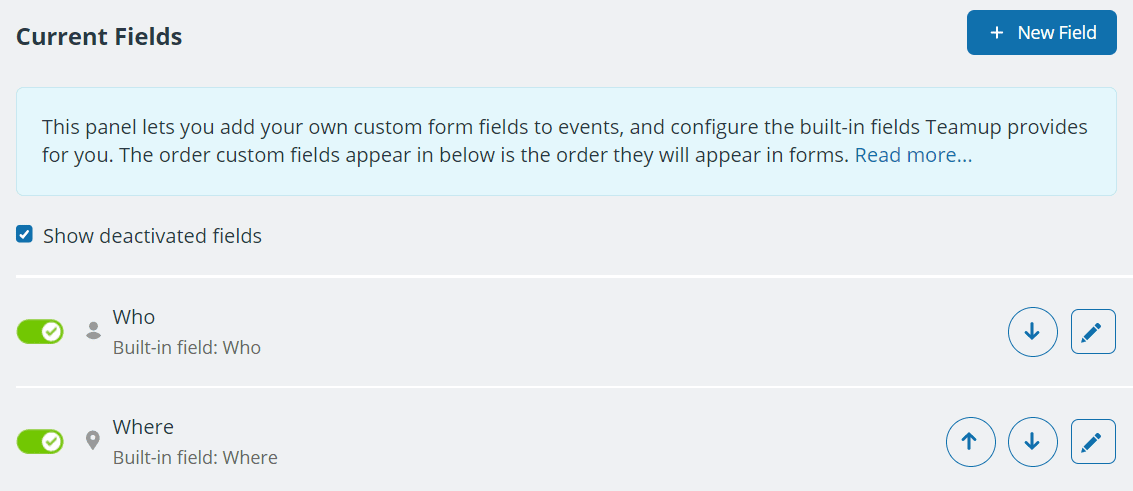Move the Where field up
Viewport: 1133px width, 491px height.
tap(970, 441)
